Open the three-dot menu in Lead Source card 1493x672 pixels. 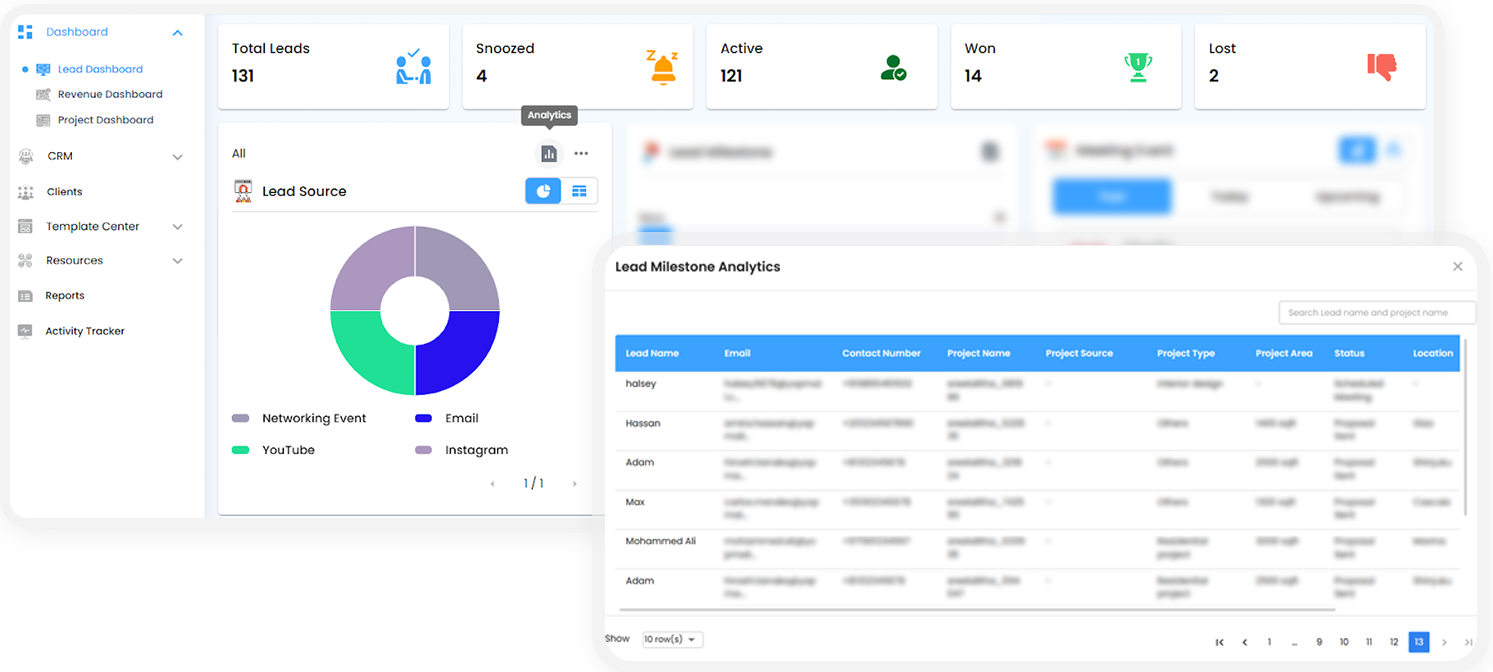click(581, 154)
